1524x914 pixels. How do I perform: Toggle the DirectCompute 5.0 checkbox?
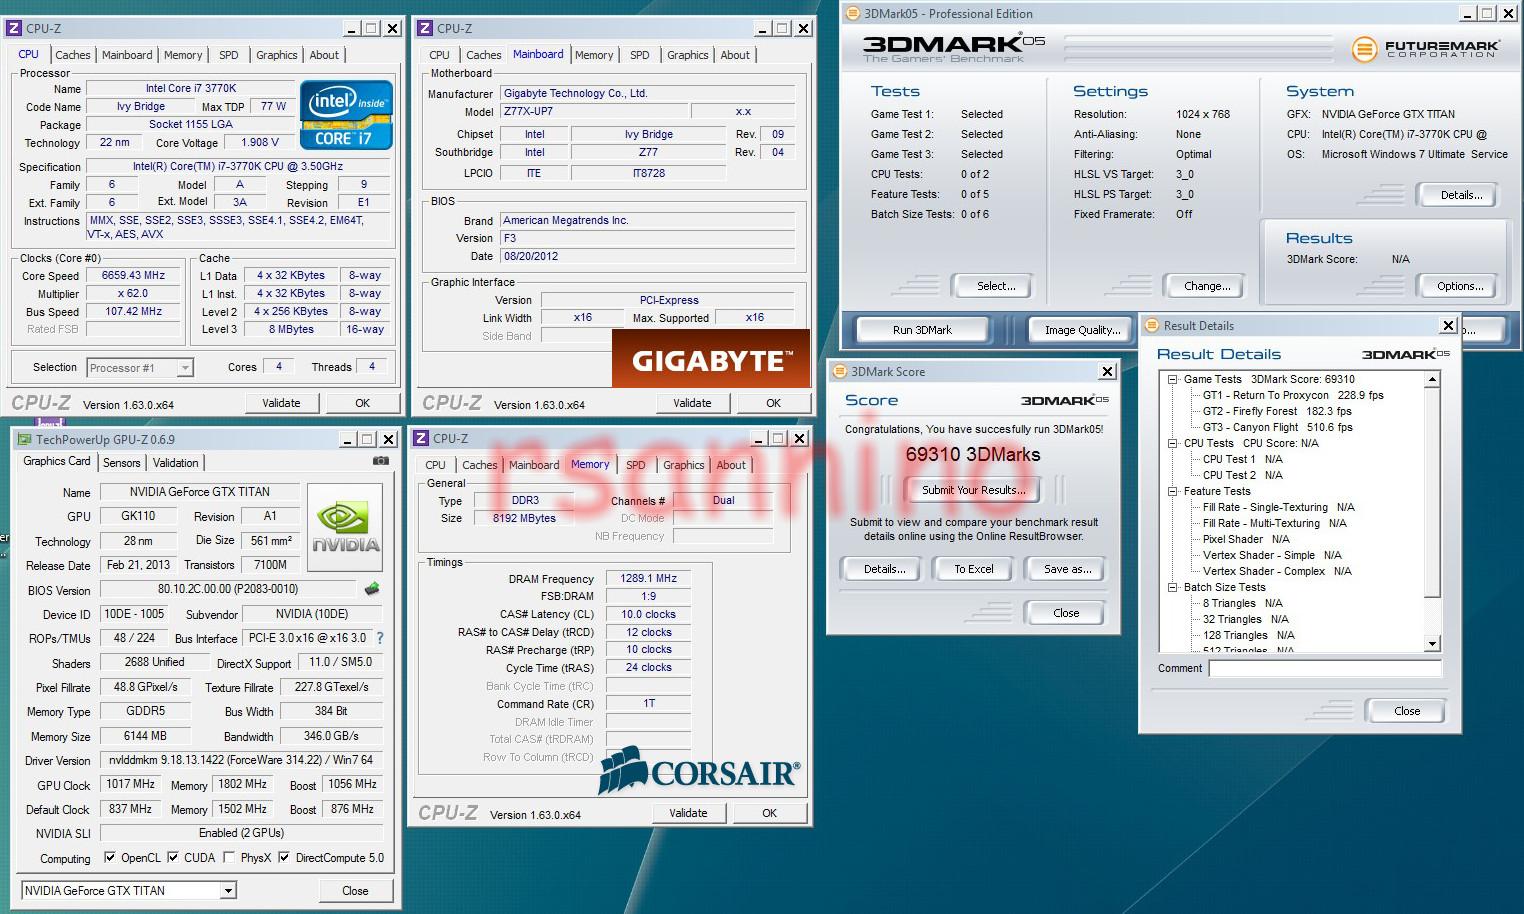[x=284, y=858]
